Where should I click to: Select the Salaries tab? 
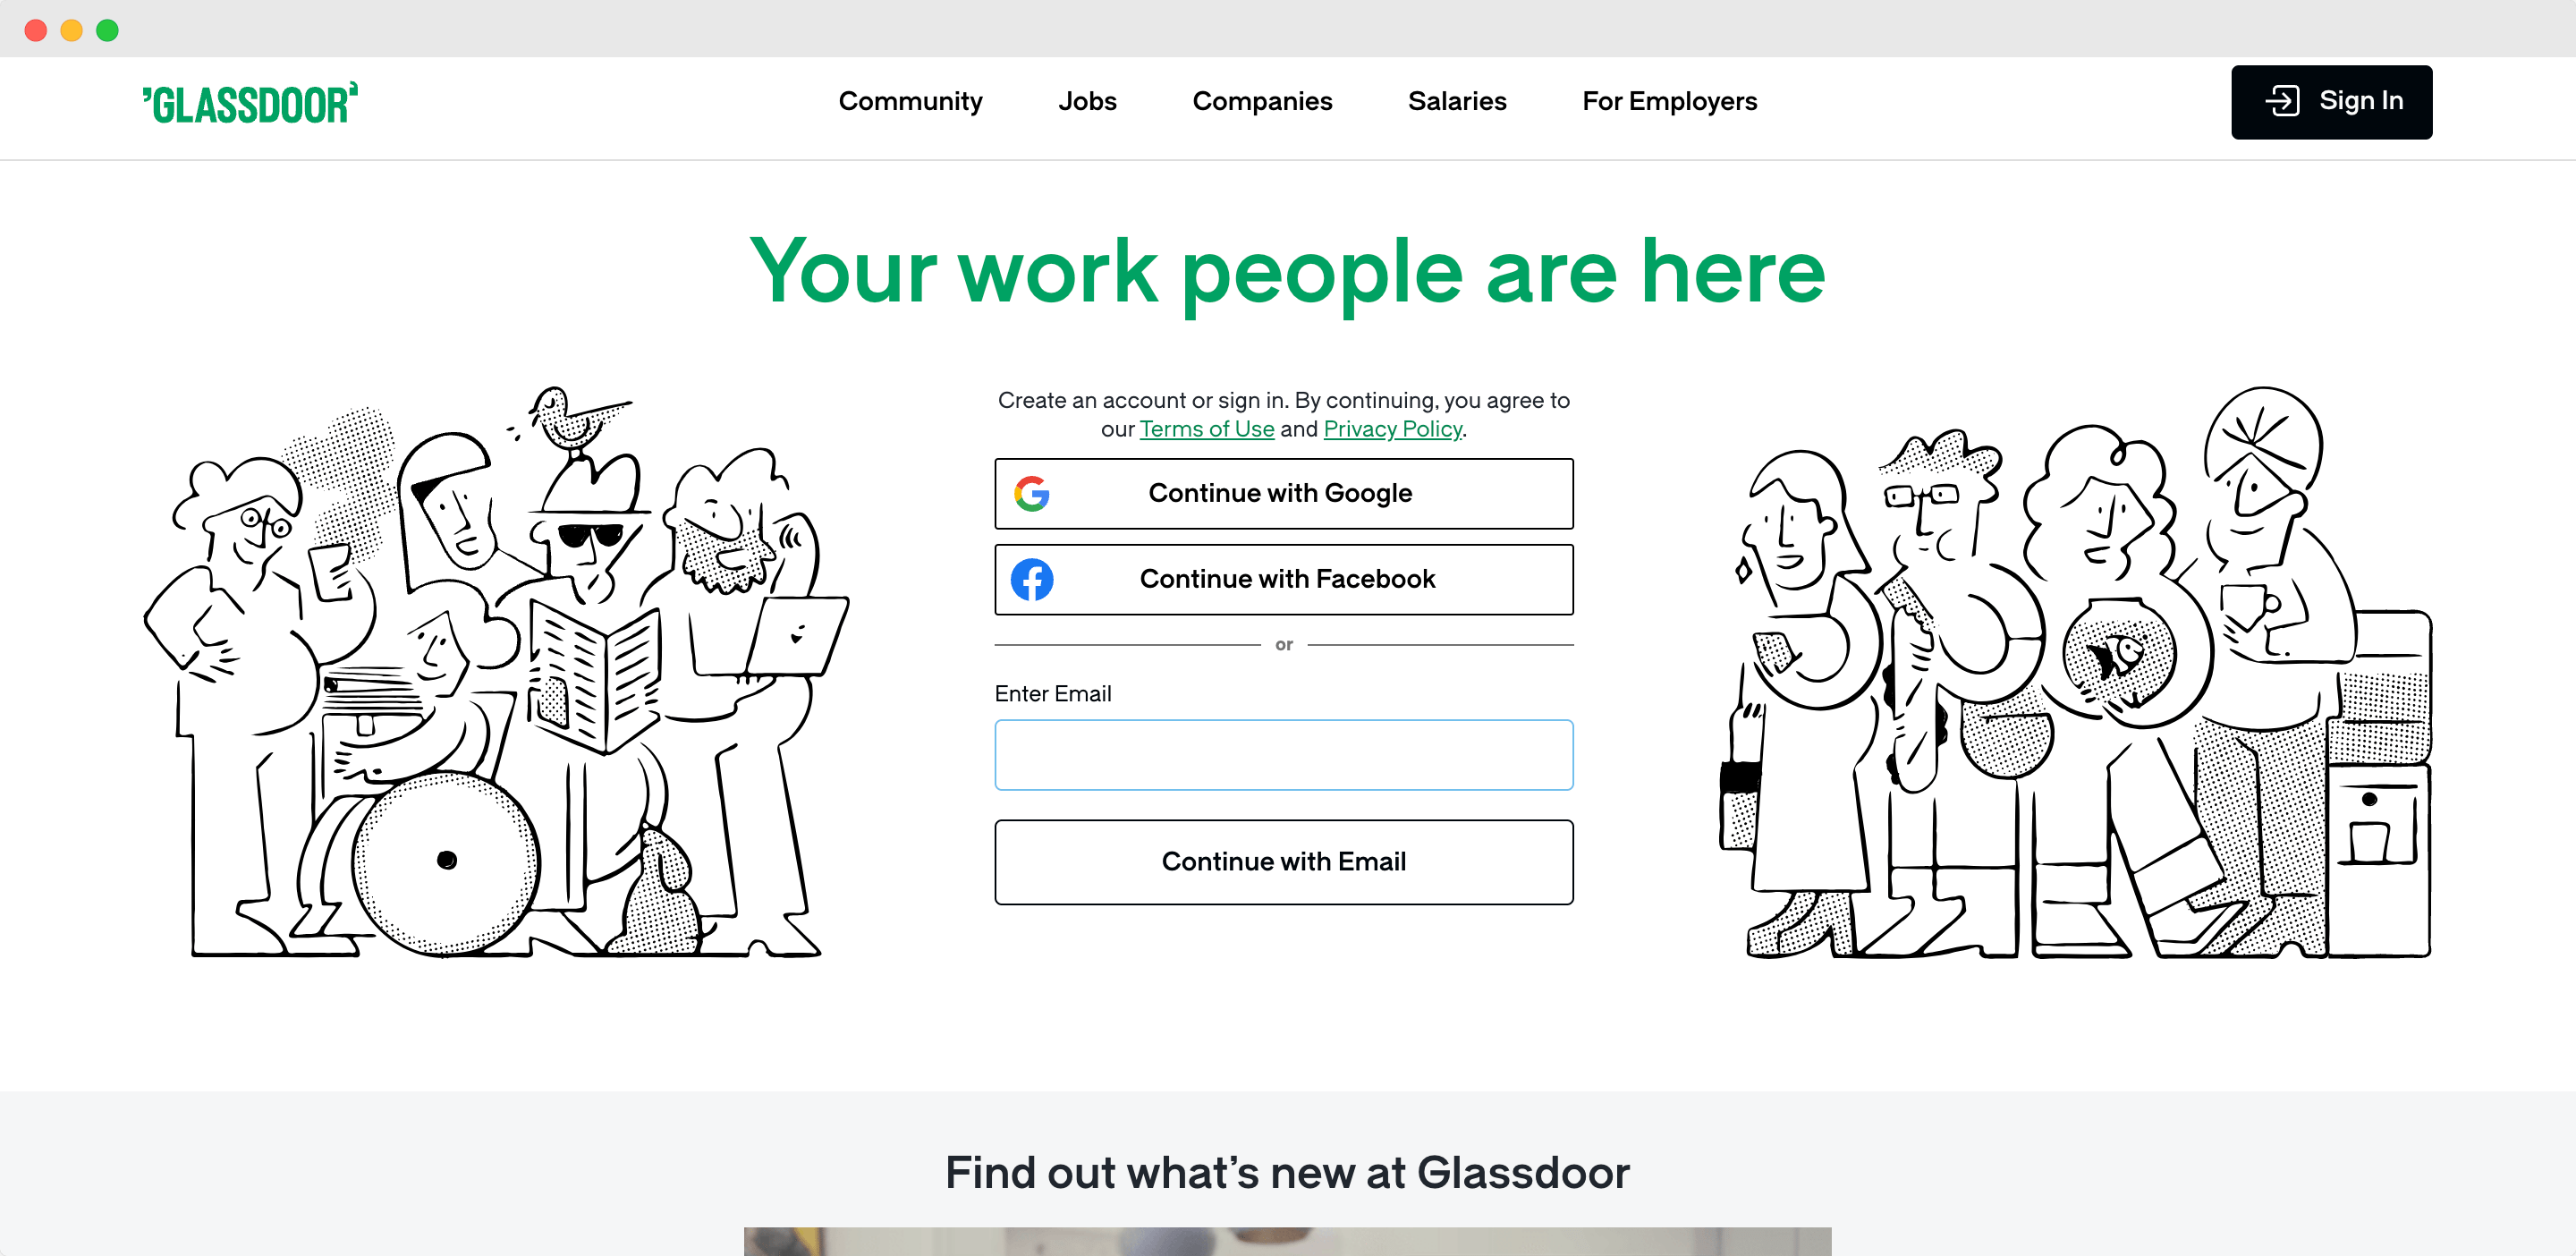[1457, 100]
